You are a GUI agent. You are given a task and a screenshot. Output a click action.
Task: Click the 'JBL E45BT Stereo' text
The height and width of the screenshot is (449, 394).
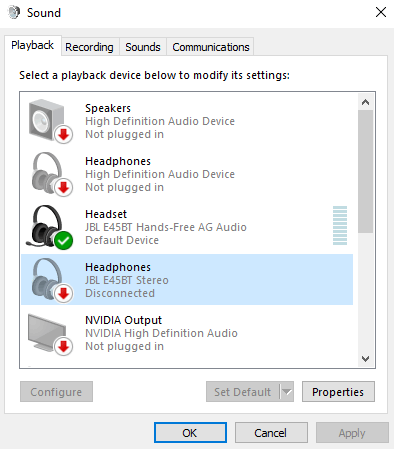pyautogui.click(x=127, y=280)
